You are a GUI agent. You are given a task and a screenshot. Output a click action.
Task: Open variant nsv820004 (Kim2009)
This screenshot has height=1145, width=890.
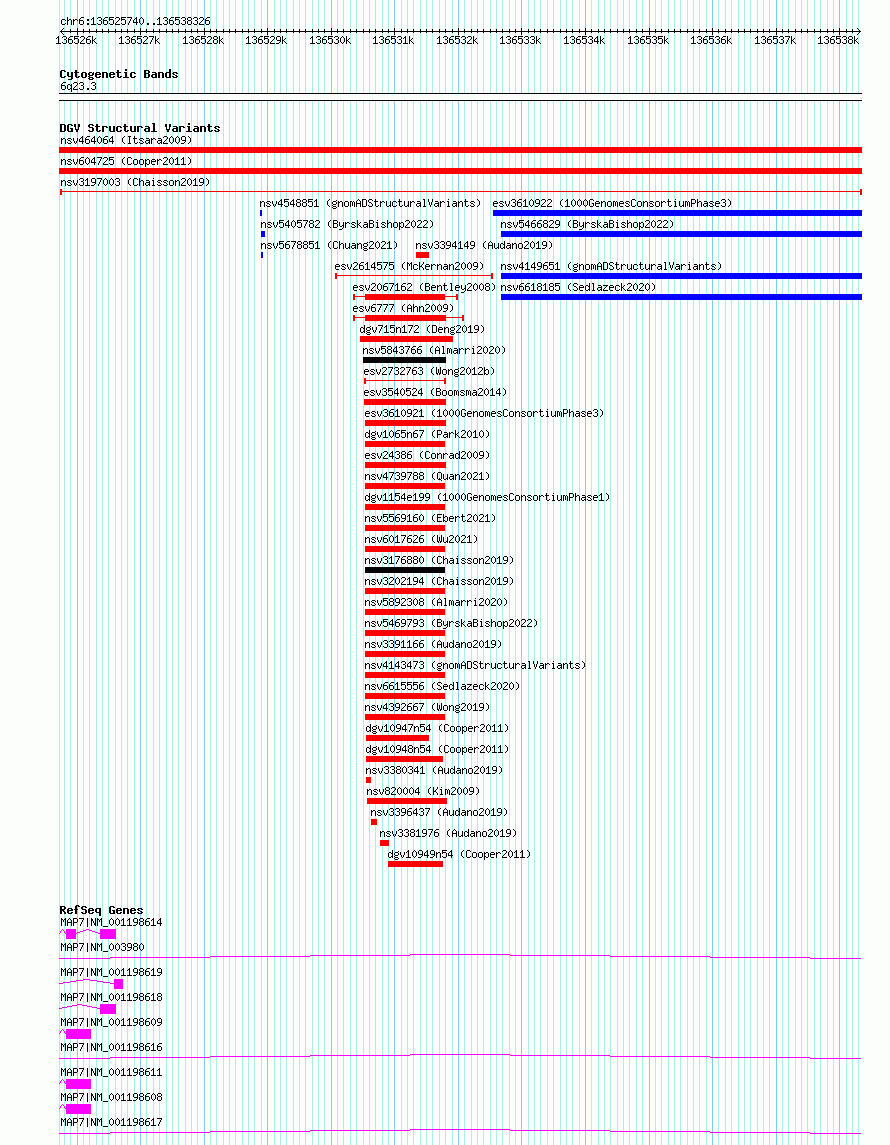[x=423, y=792]
